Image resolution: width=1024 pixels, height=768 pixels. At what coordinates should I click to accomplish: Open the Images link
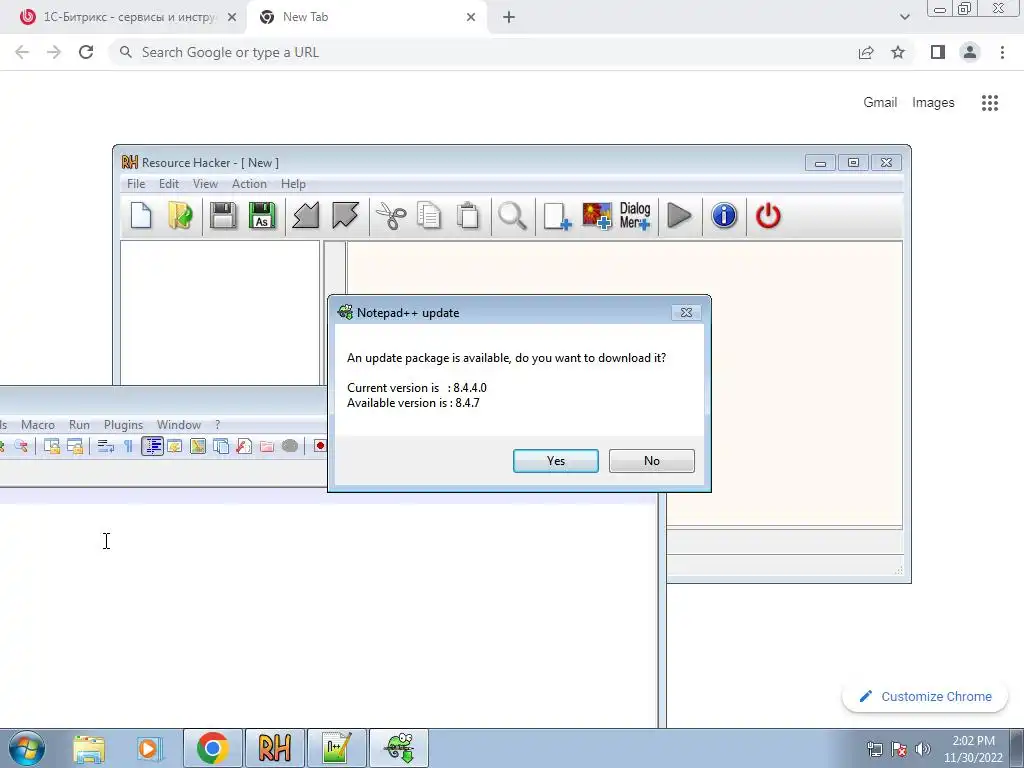[x=933, y=103]
